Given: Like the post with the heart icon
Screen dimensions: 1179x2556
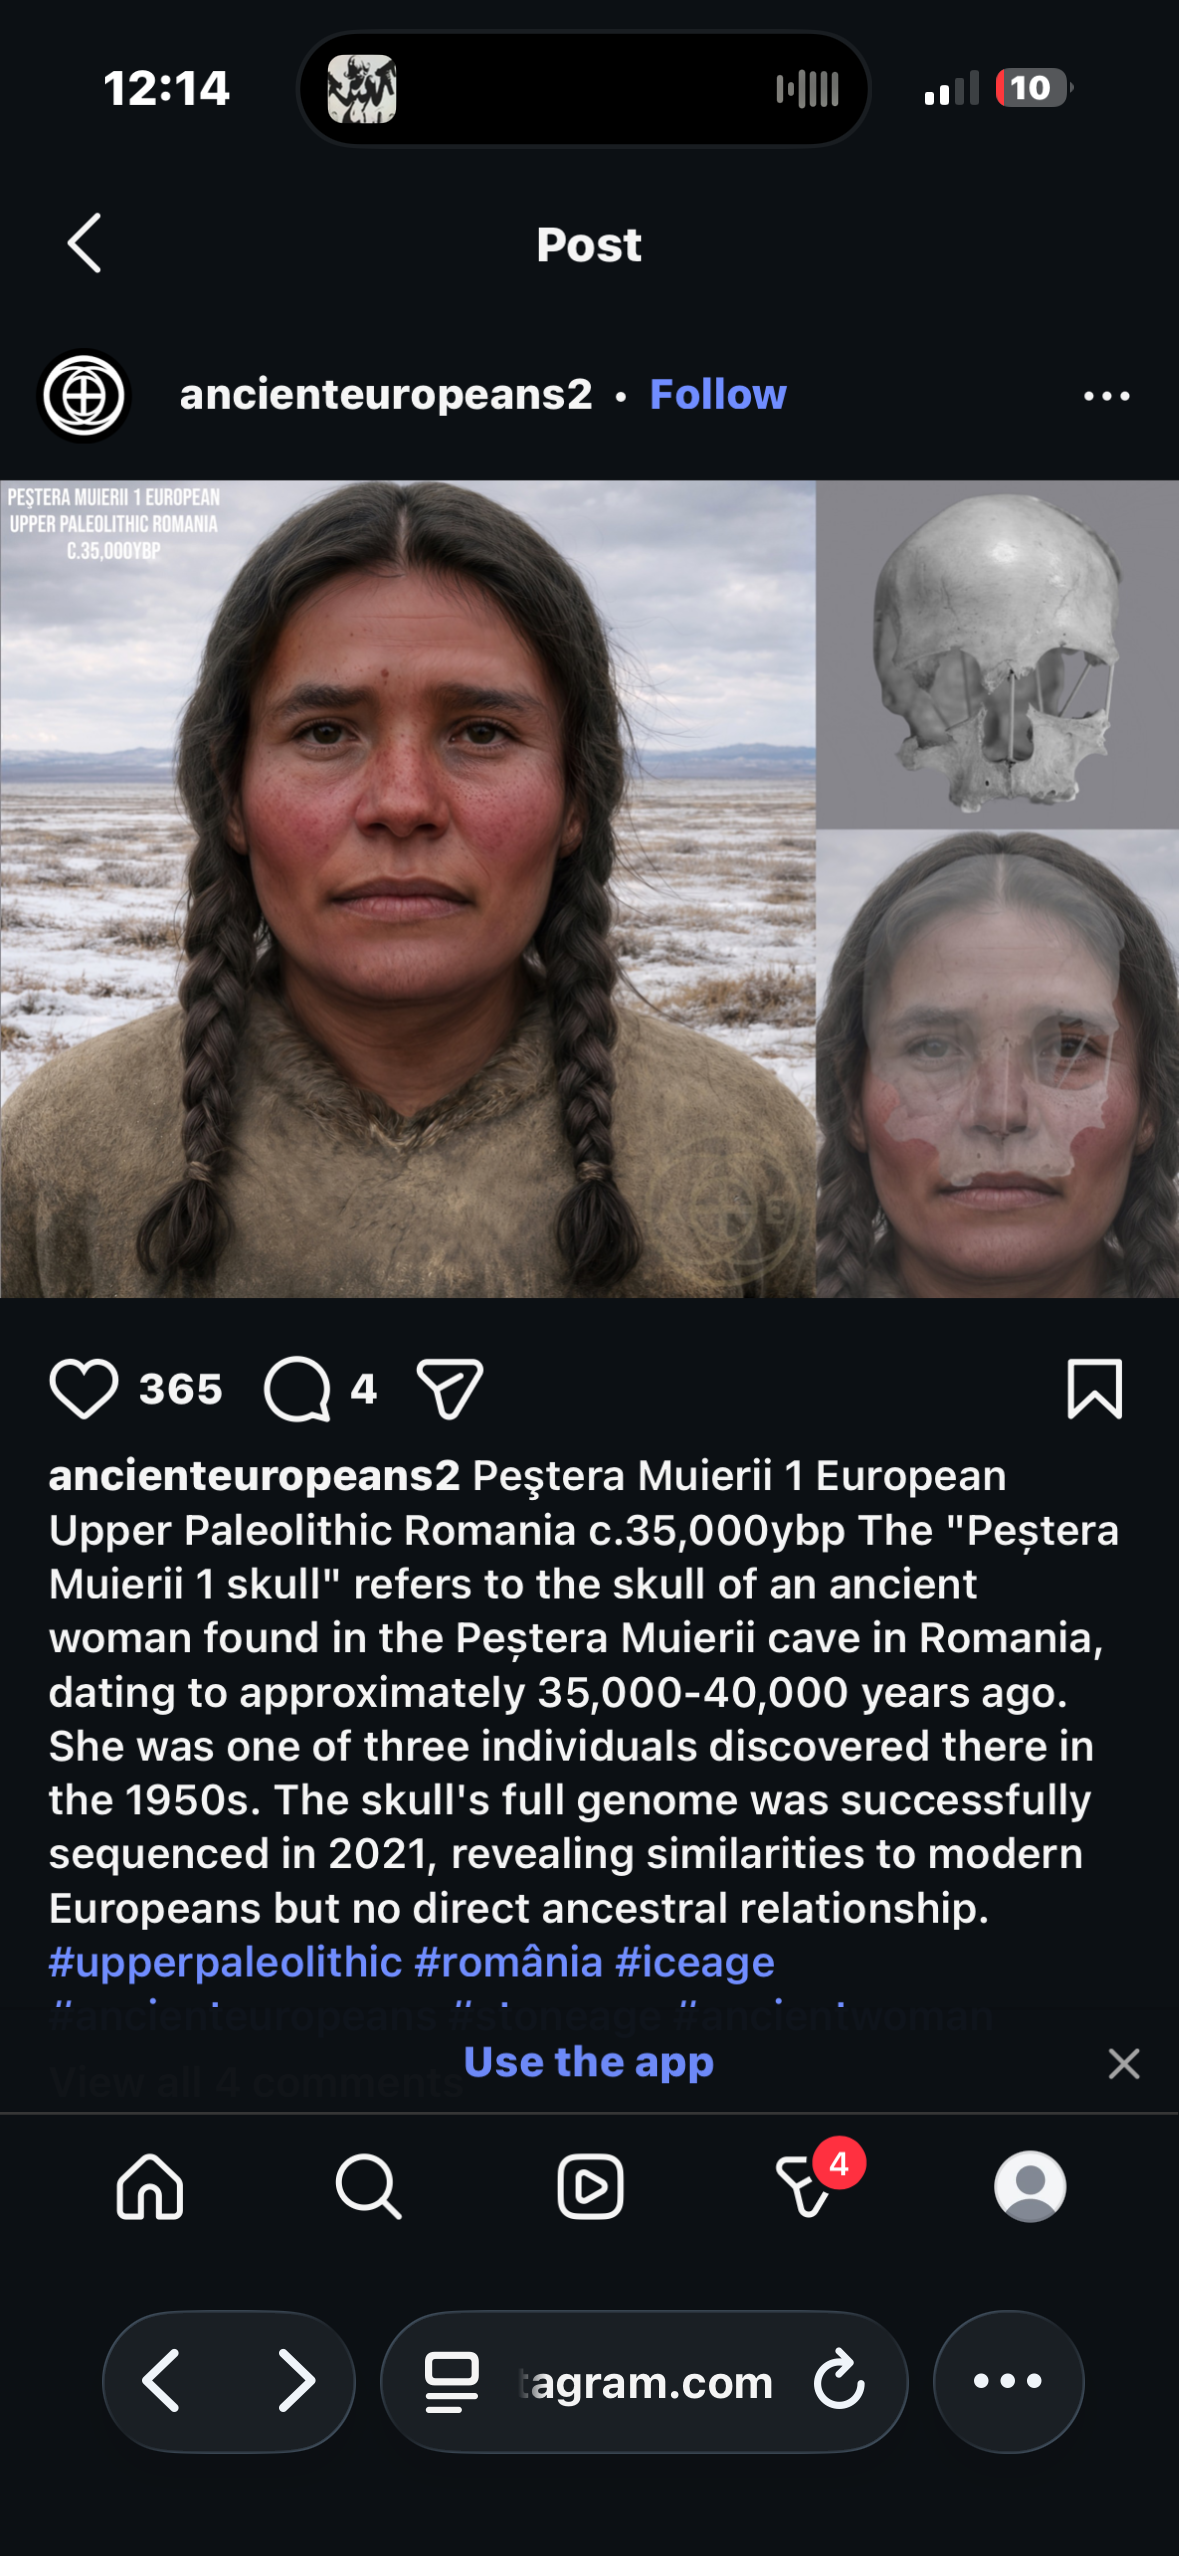Looking at the screenshot, I should 84,1388.
